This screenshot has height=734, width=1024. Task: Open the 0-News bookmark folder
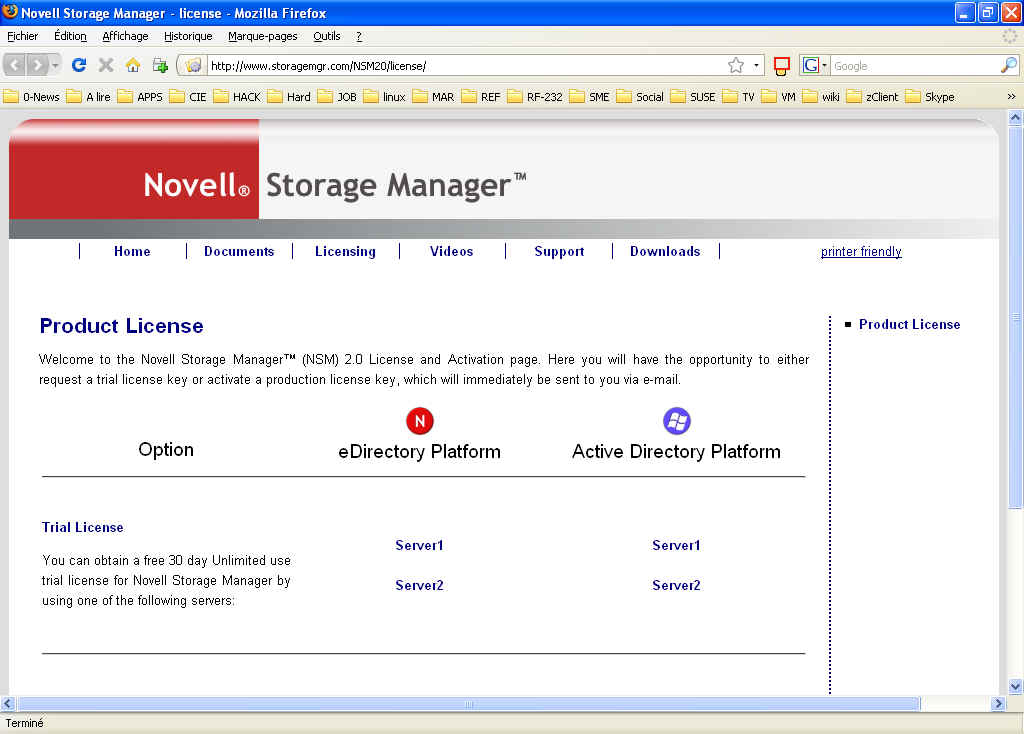point(31,97)
